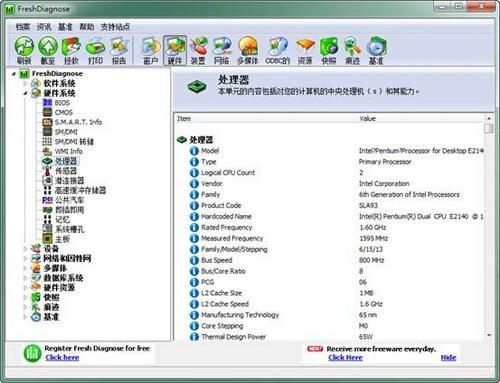Image resolution: width=500 pixels, height=383 pixels.
Task: Click the Hide link
Action: point(448,357)
